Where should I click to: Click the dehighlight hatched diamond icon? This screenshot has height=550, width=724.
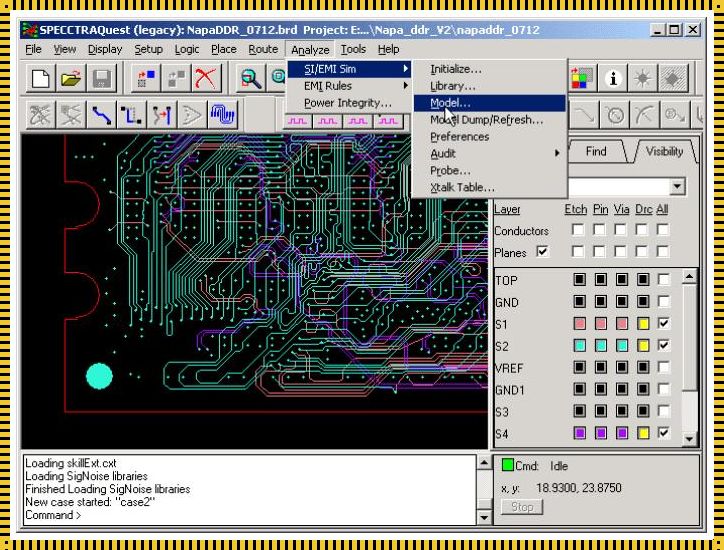click(x=673, y=78)
